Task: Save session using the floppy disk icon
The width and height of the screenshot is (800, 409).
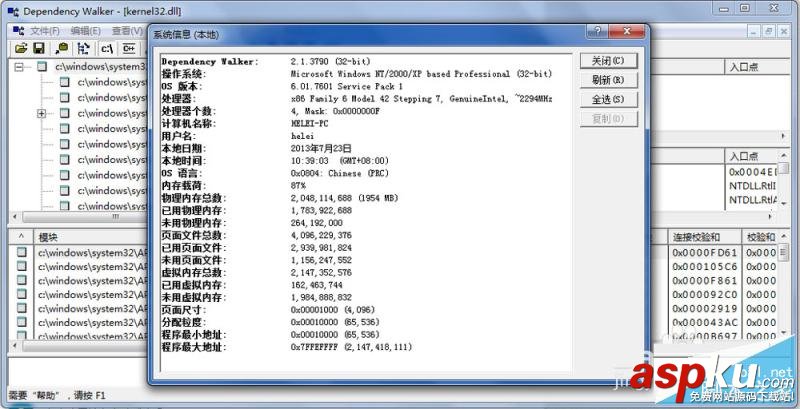Action: [39, 48]
